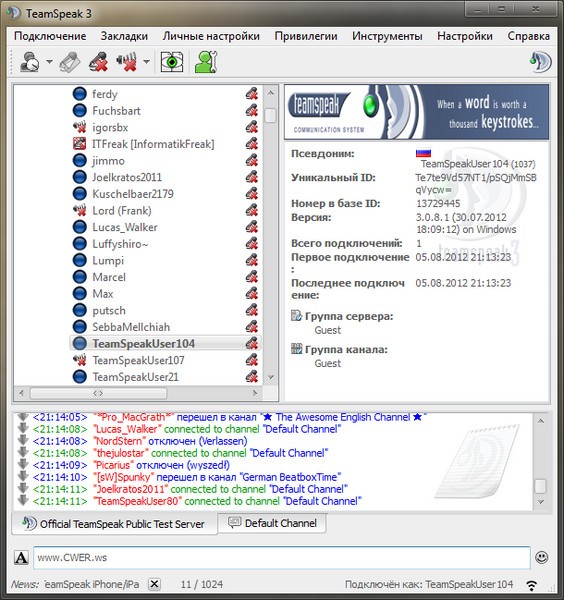
Task: Select user Joelkratos2011
Action: [x=127, y=178]
